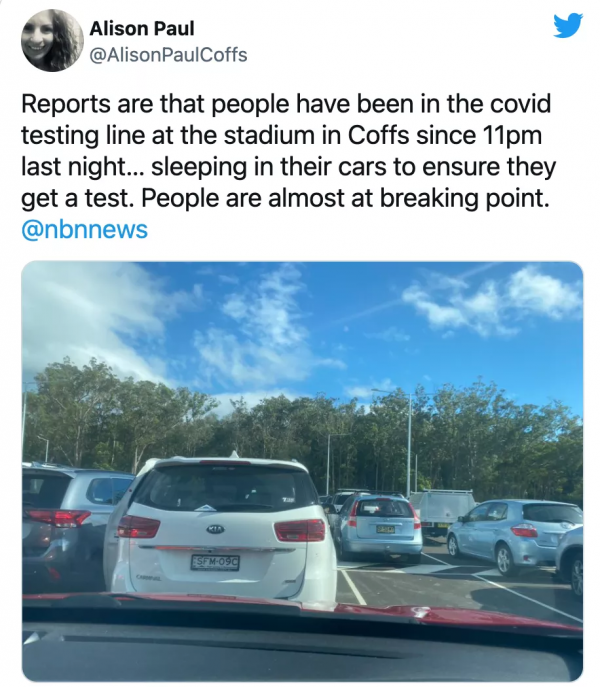Viewport: 600px width, 687px height.
Task: Click the blue hatchback on the right
Action: [514, 536]
